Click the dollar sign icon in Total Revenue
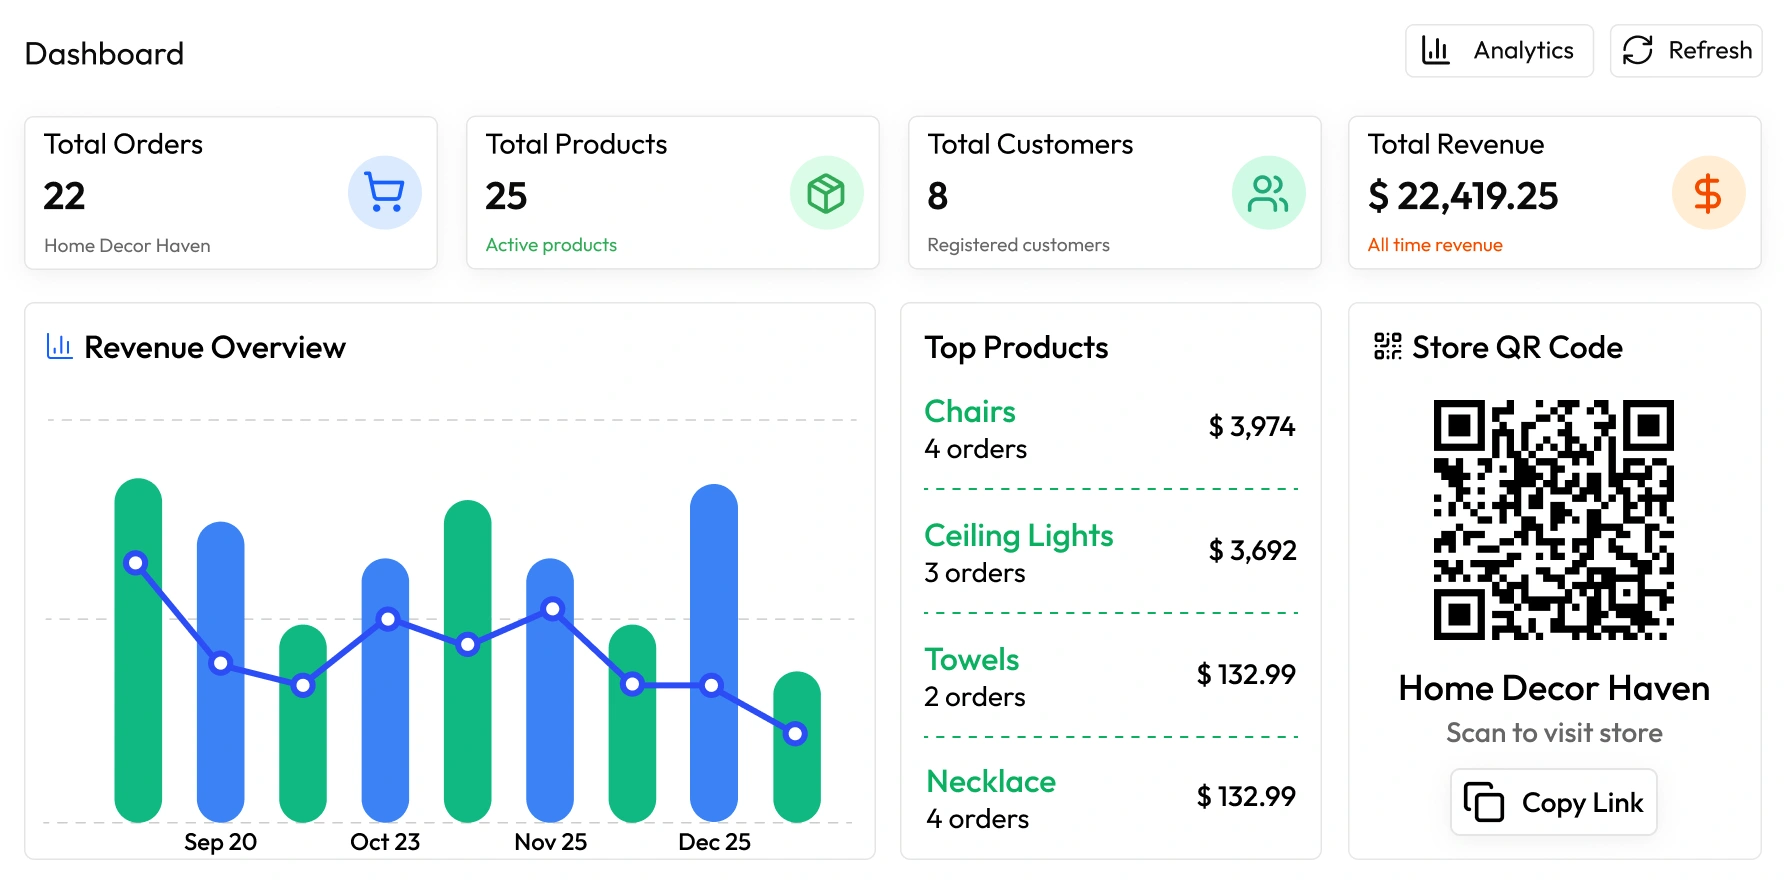The width and height of the screenshot is (1786, 886). [x=1708, y=193]
